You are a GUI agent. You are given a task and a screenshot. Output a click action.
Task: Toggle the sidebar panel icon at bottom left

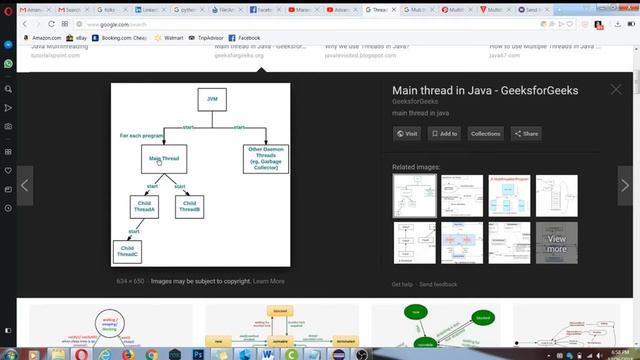[x=8, y=330]
